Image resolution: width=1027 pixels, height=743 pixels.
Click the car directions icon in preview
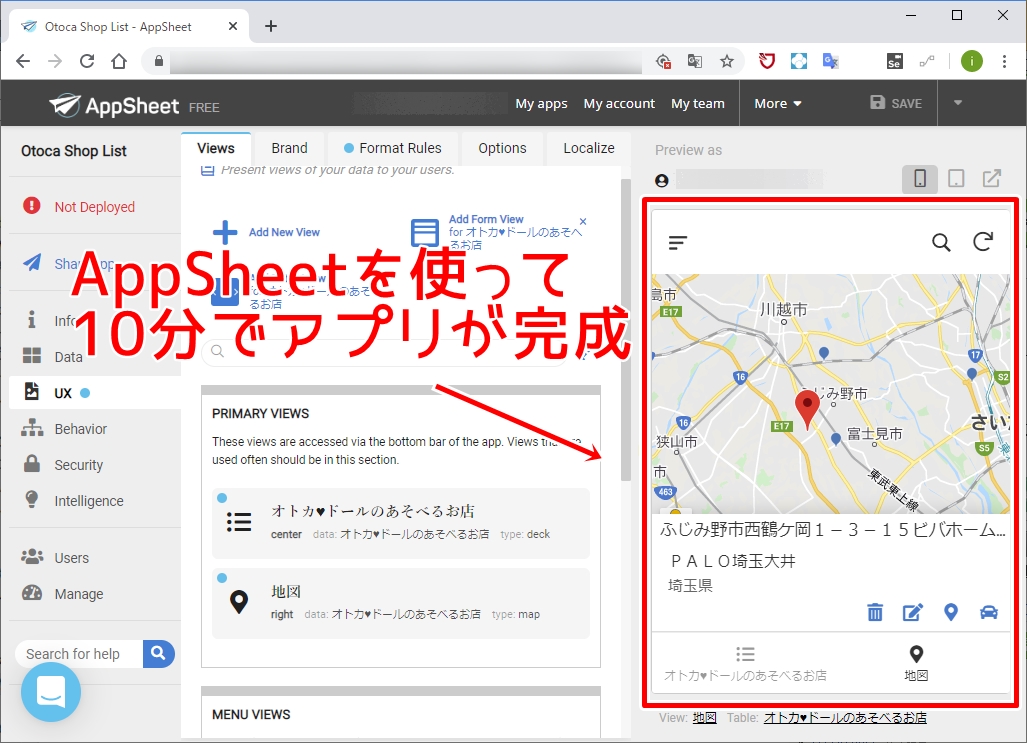coord(989,612)
